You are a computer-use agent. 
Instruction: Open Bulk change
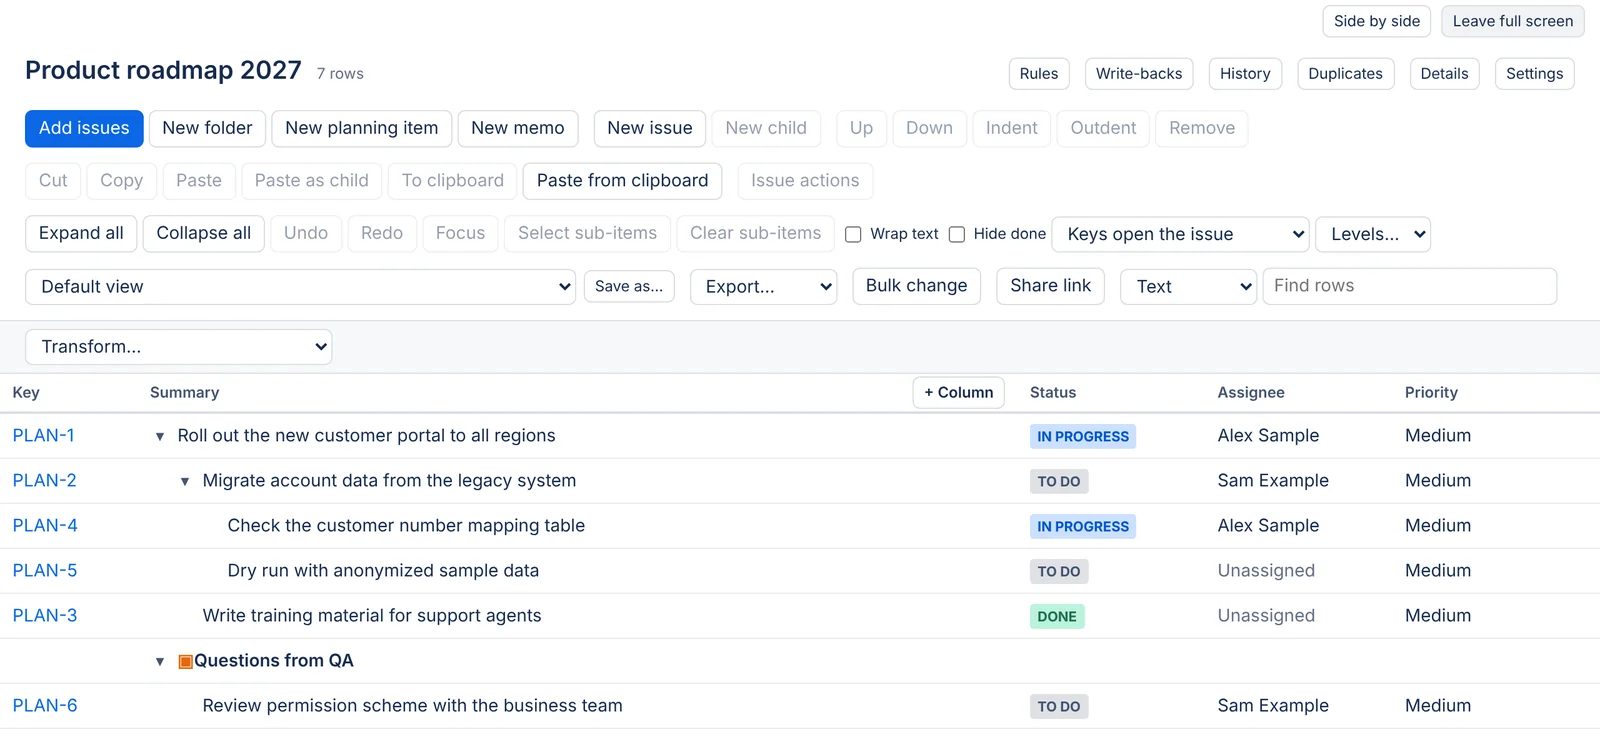point(917,286)
